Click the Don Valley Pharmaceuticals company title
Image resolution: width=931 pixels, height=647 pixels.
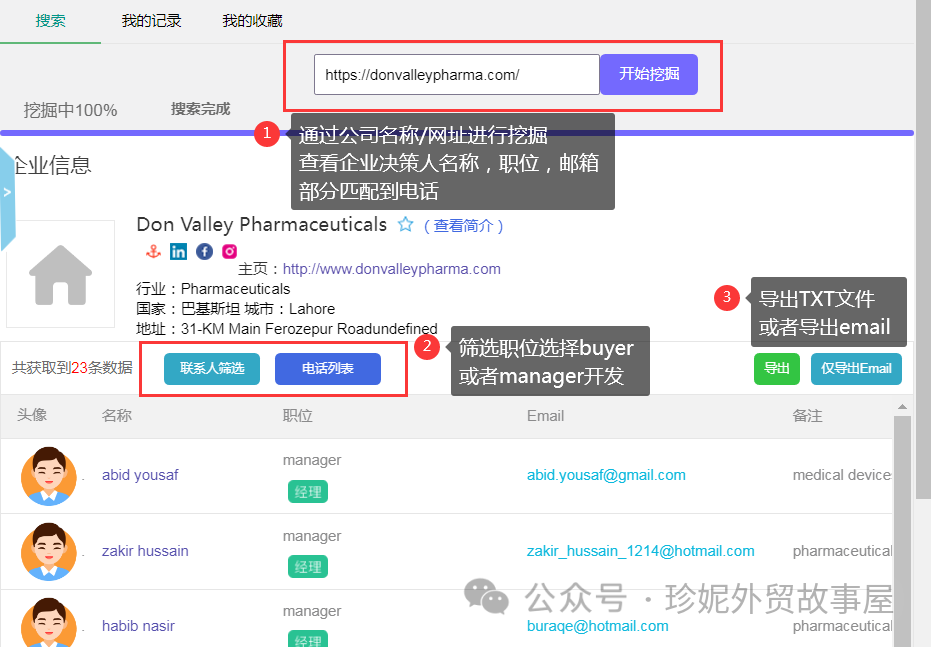261,224
